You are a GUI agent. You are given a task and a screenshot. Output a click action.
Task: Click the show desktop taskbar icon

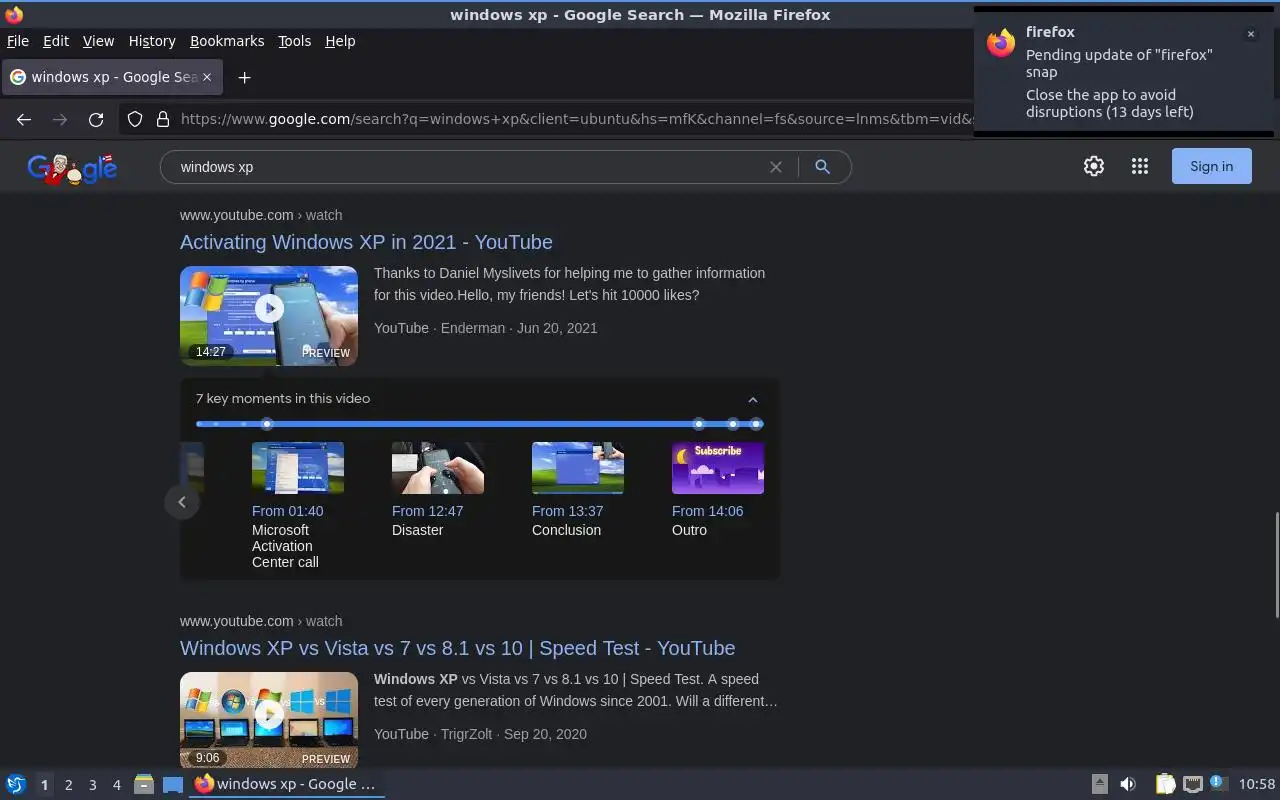pyautogui.click(x=173, y=784)
